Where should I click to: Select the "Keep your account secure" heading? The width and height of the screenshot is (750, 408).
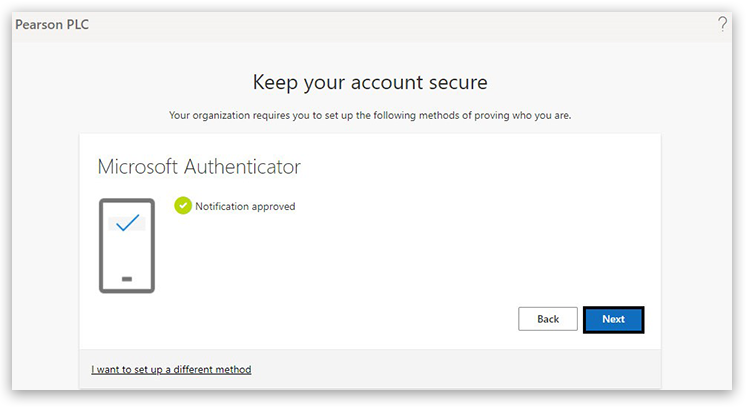(x=370, y=81)
